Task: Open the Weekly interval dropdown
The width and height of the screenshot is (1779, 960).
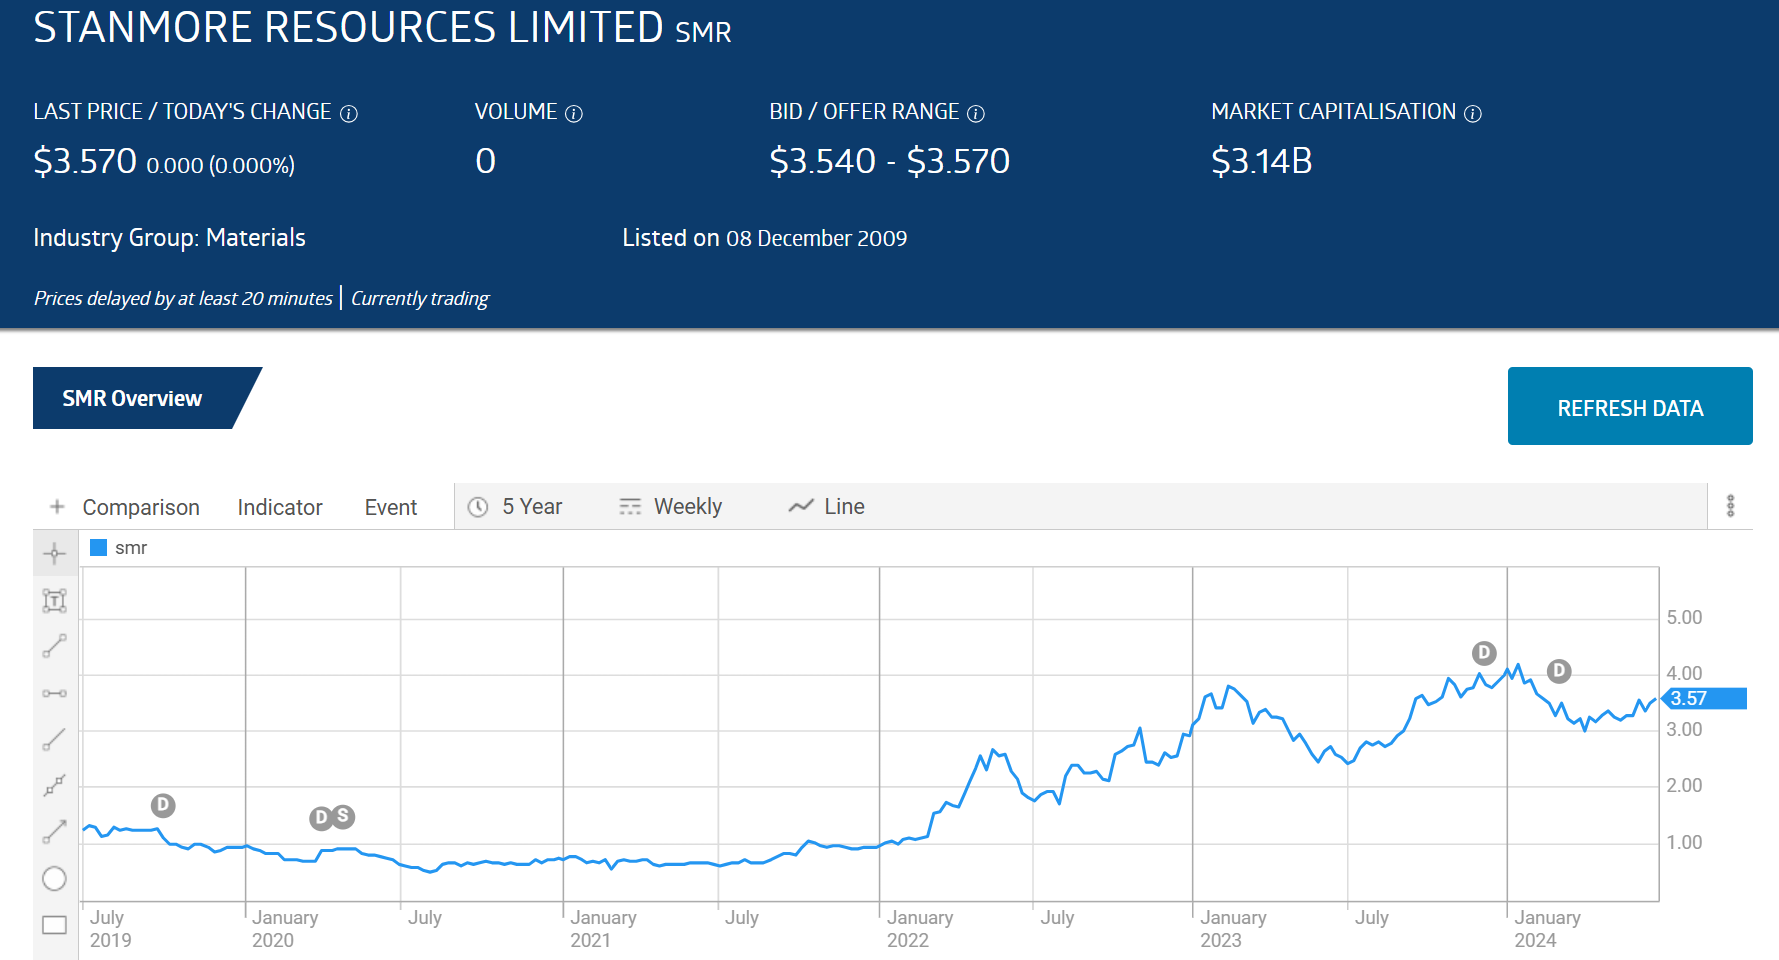Action: [671, 507]
